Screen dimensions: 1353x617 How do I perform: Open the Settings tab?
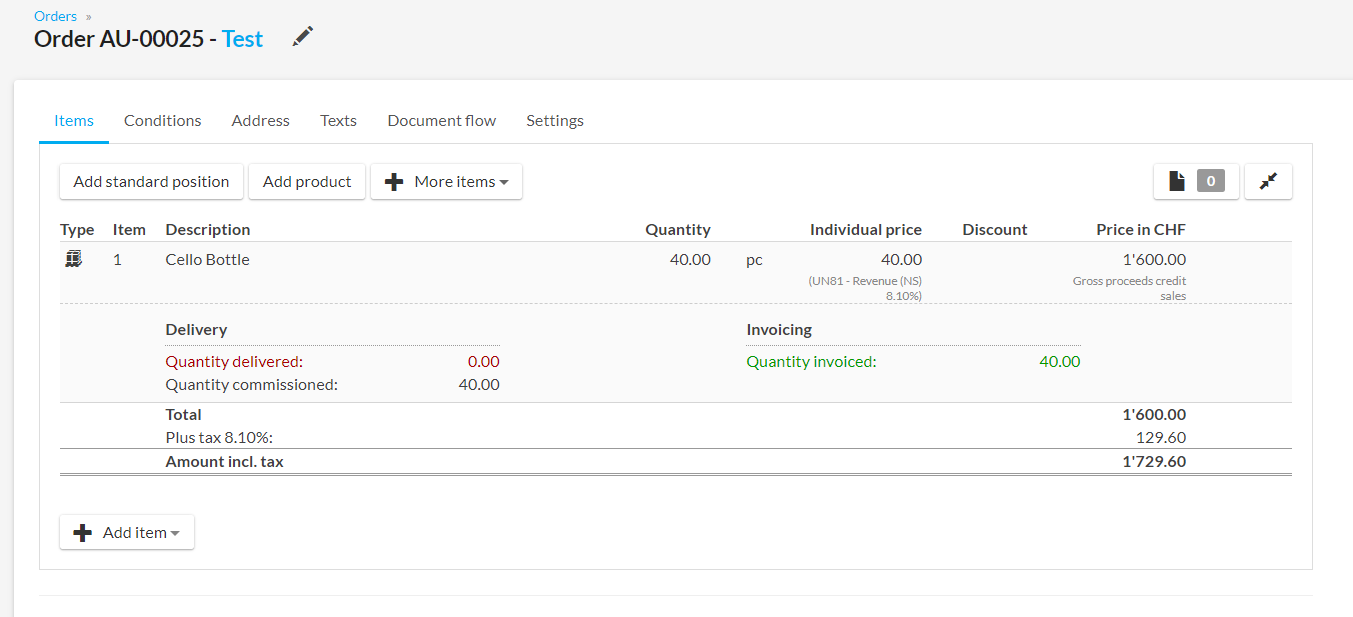[554, 120]
